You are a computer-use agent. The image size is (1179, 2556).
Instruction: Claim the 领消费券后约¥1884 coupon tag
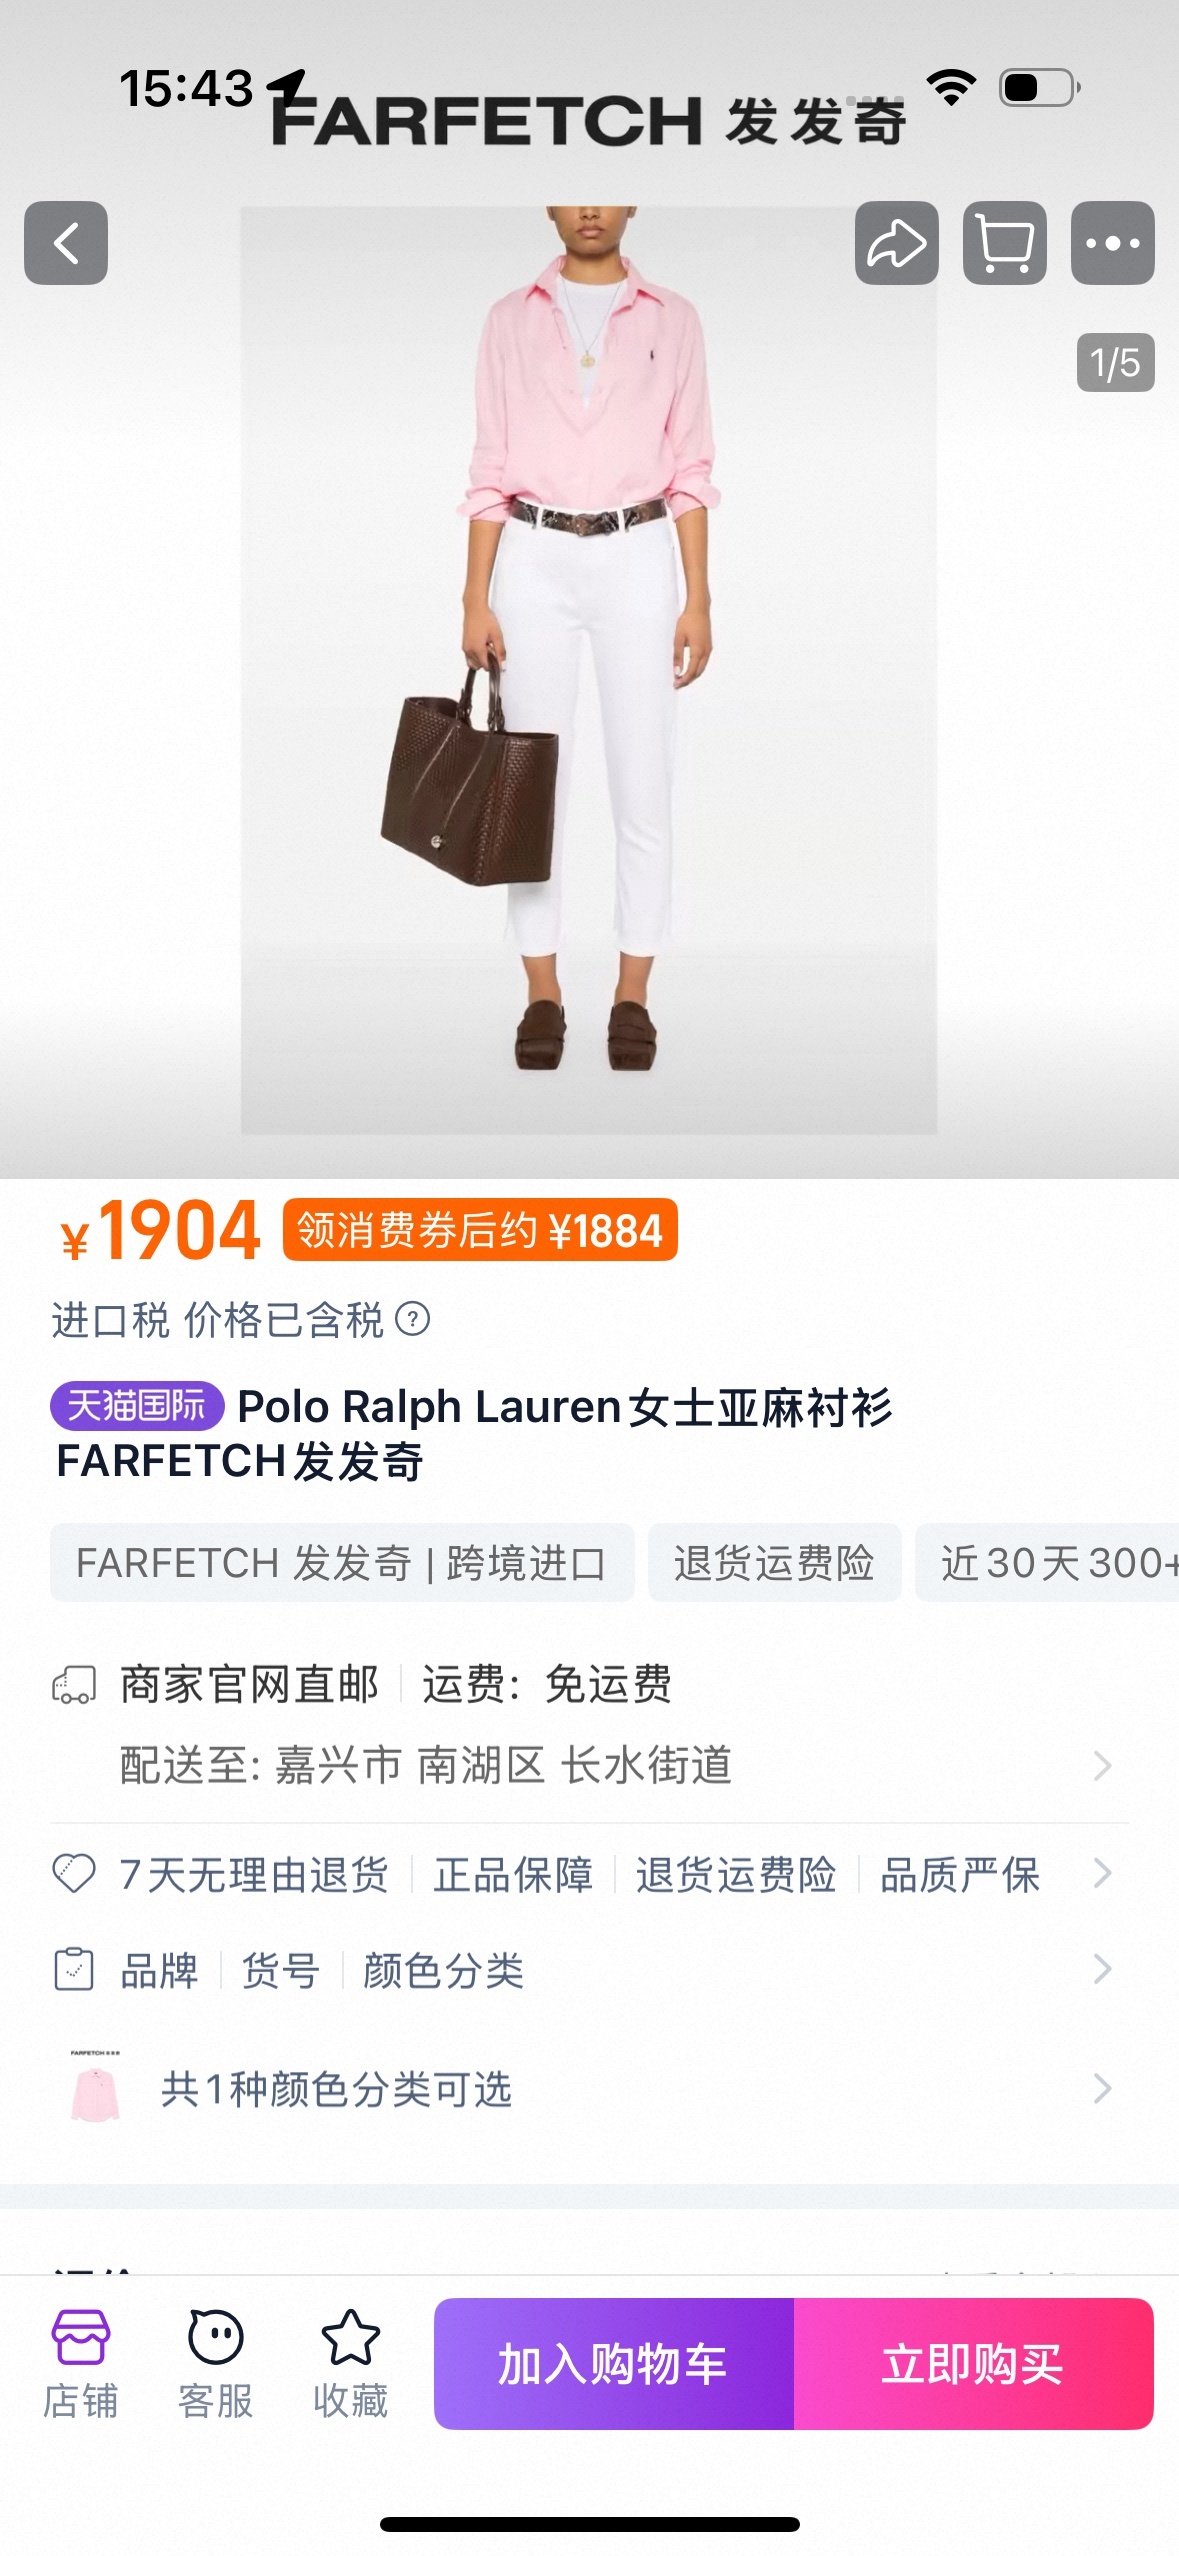pyautogui.click(x=480, y=1229)
